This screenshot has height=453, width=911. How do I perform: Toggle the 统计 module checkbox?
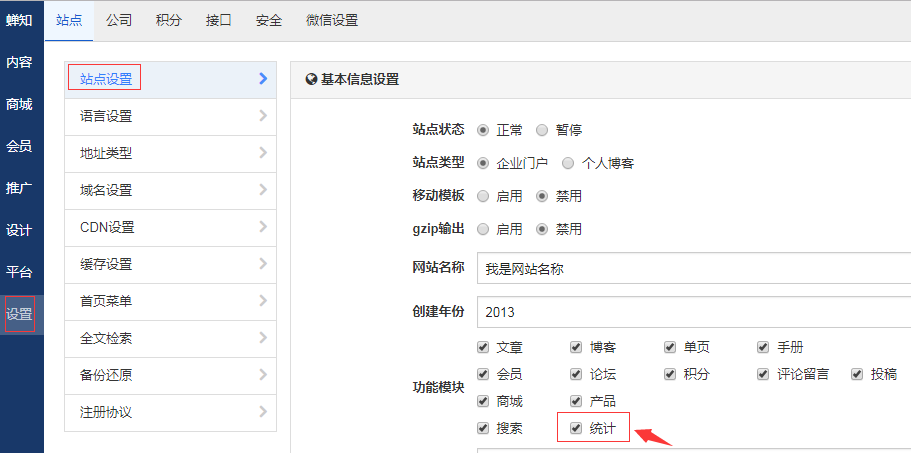(x=576, y=429)
